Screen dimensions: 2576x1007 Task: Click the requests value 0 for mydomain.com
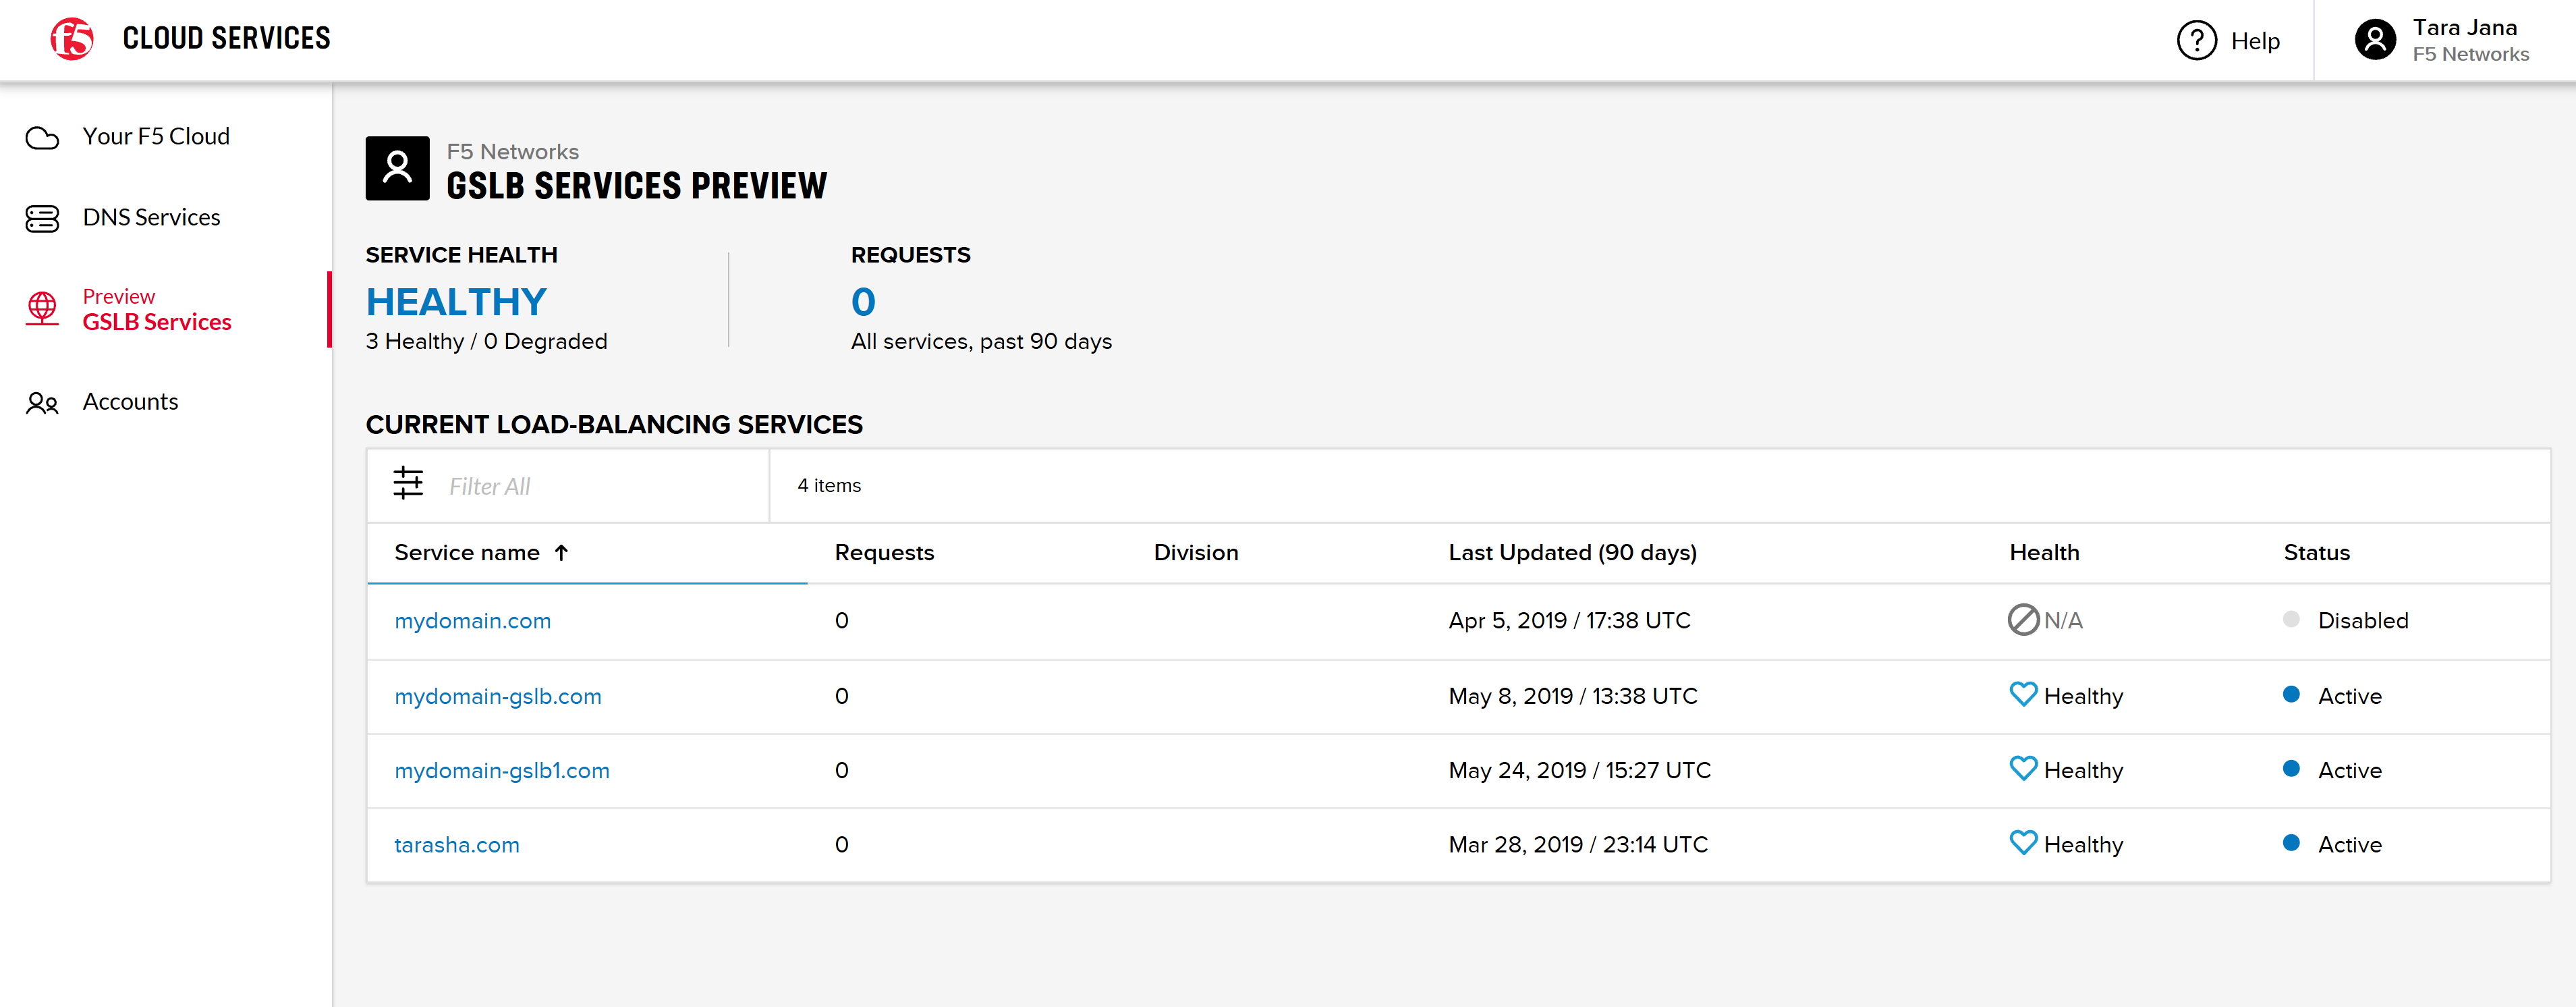coord(842,621)
